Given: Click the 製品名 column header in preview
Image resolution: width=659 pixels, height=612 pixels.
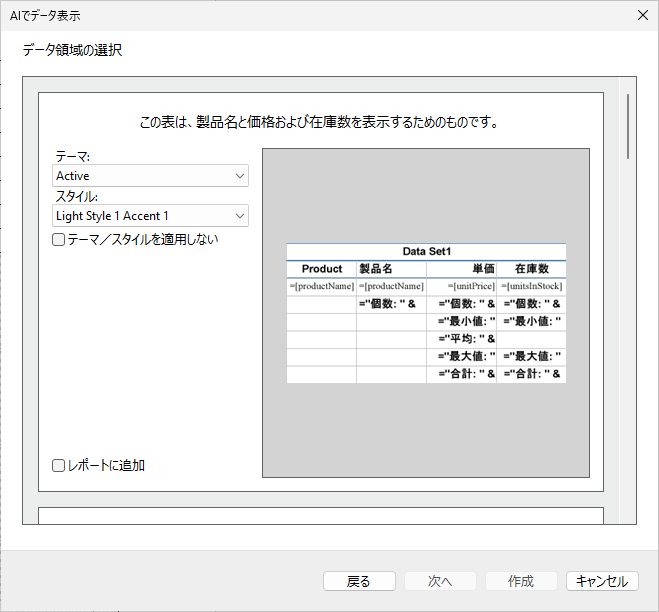Looking at the screenshot, I should pyautogui.click(x=391, y=269).
